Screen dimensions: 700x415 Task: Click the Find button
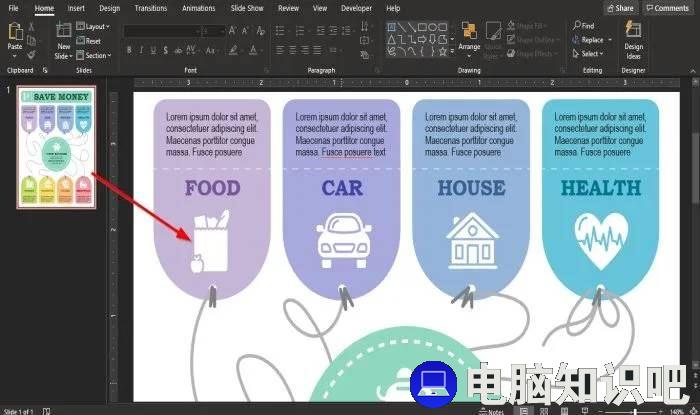[x=584, y=25]
